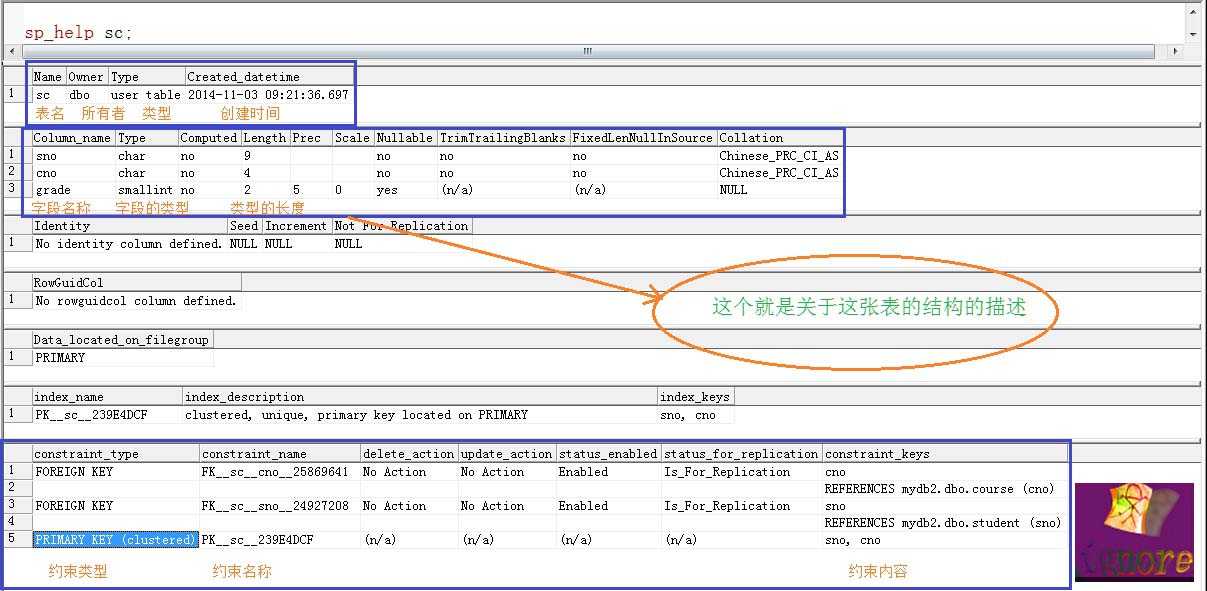
Task: Select the 'Scale' column header
Action: pos(353,138)
